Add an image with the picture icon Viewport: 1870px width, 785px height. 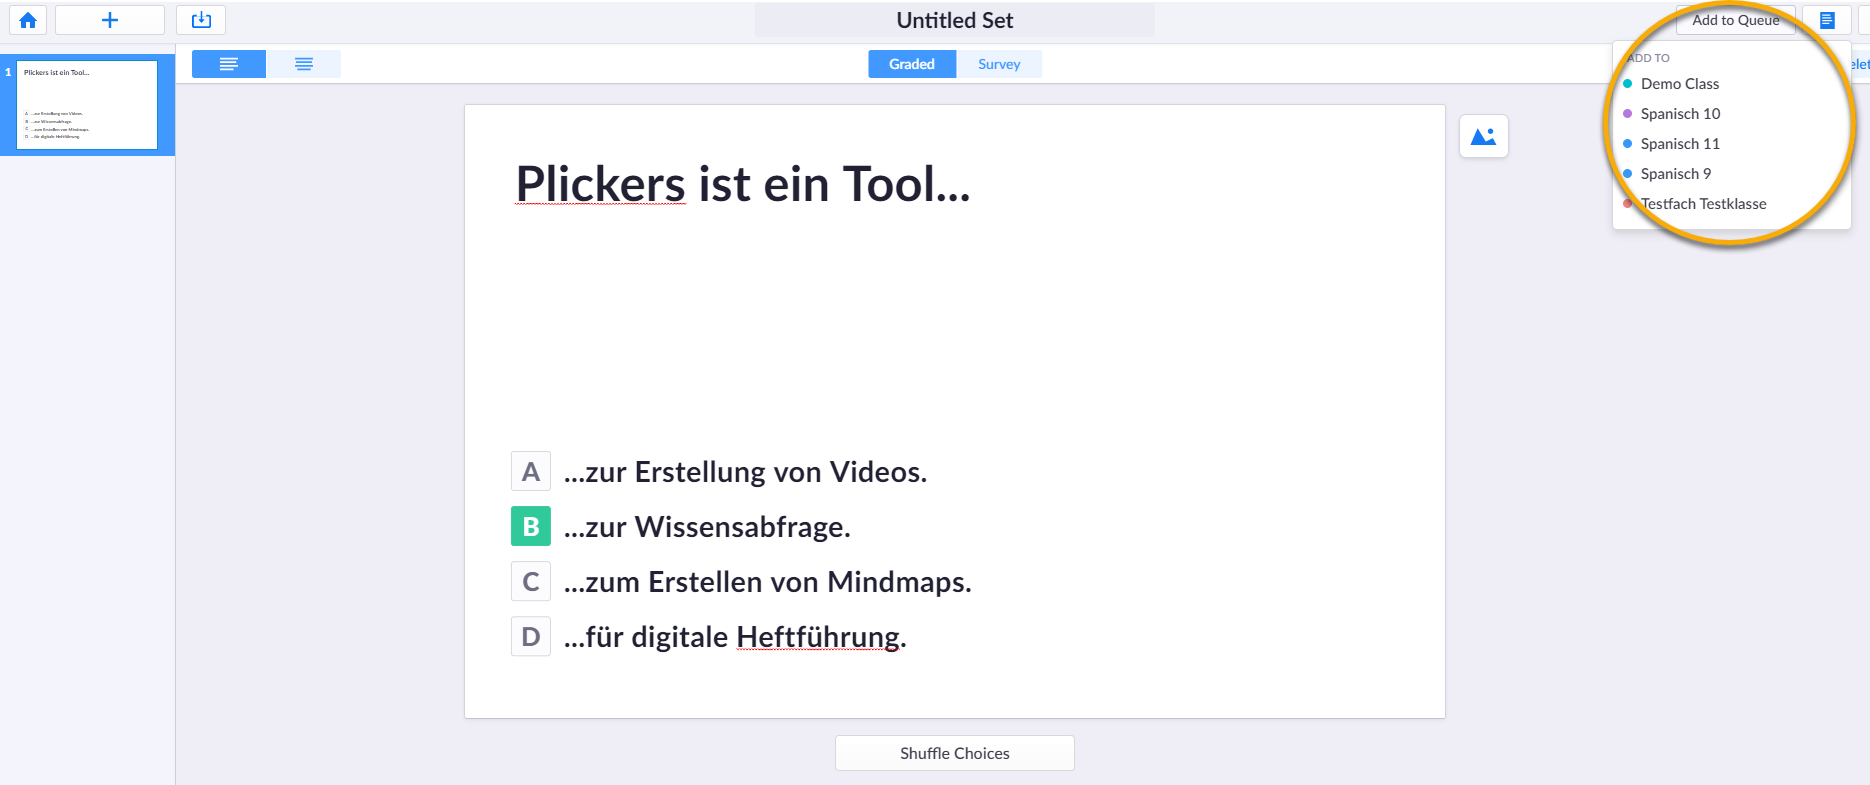[1484, 136]
